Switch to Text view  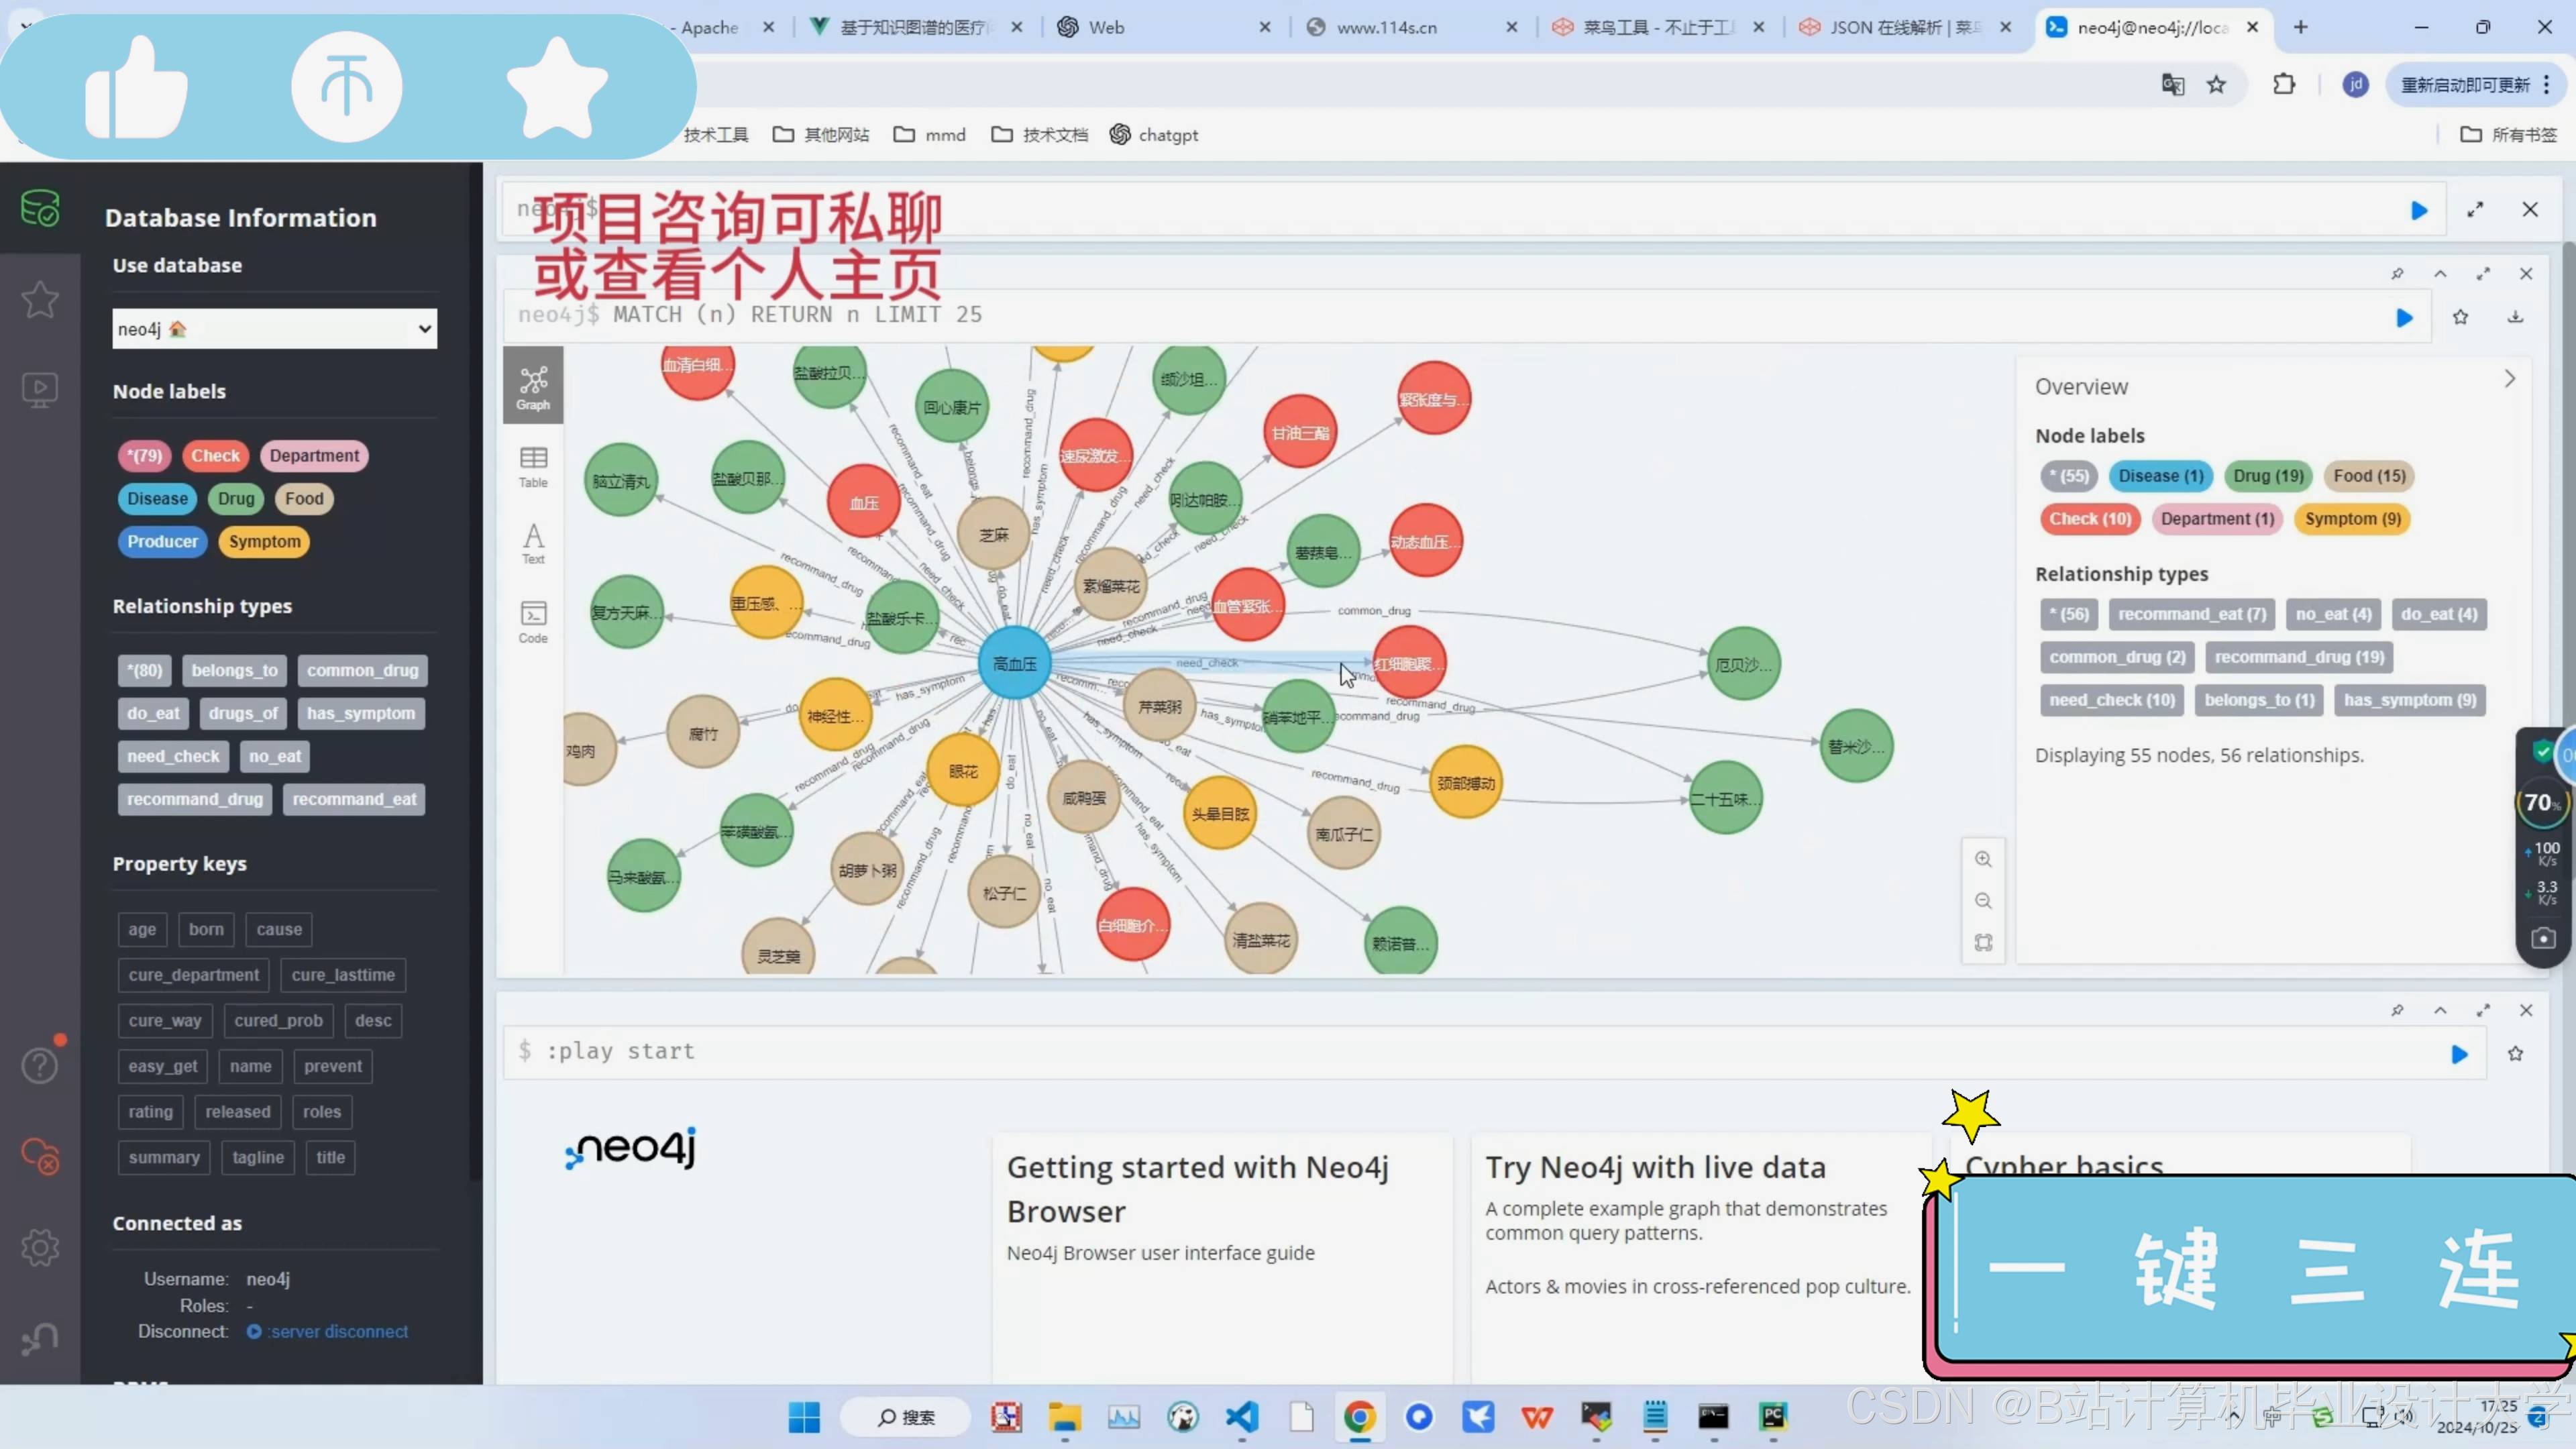(533, 543)
